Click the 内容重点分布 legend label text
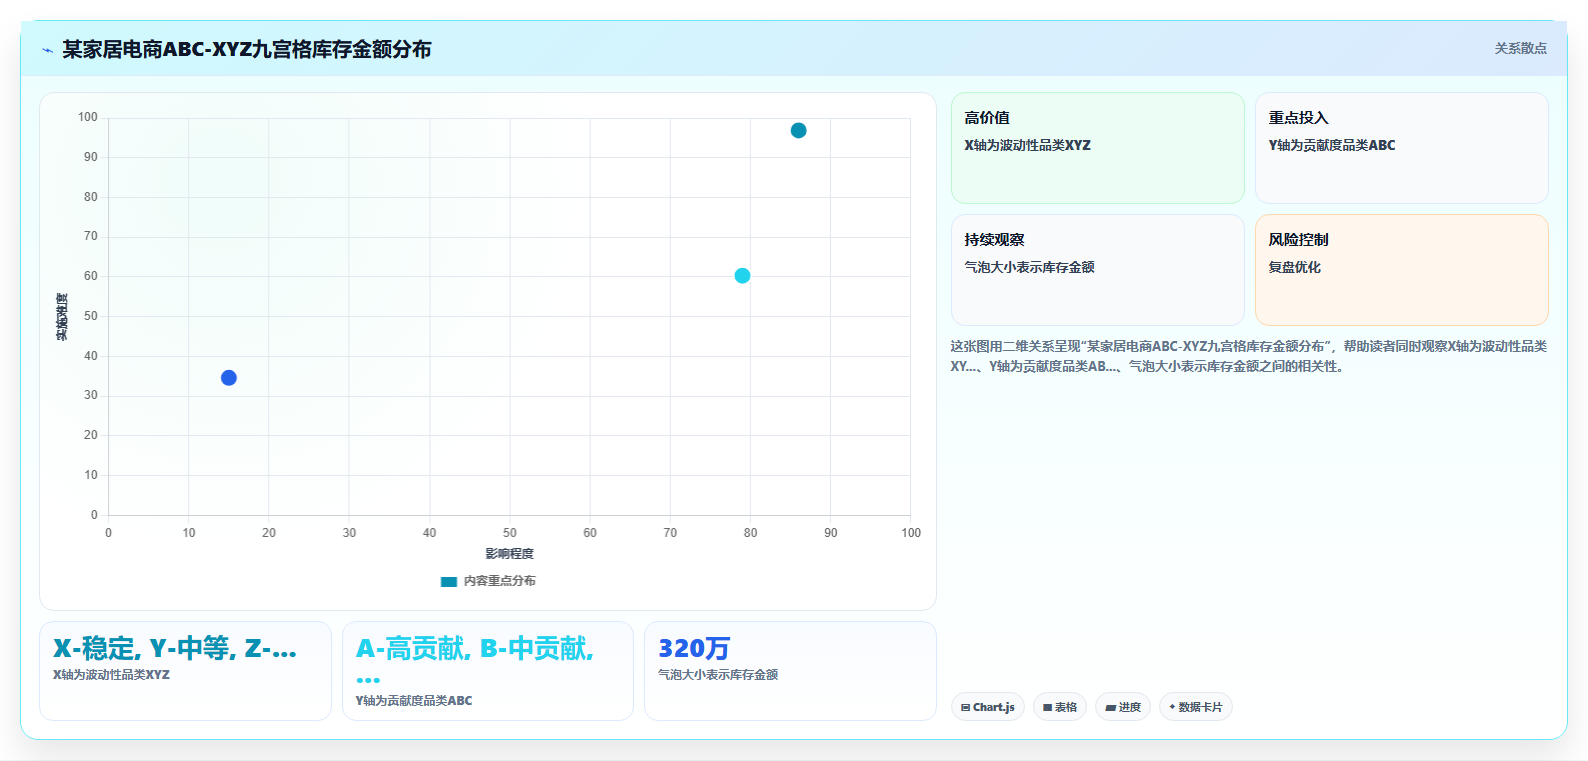The image size is (1588, 761). (x=500, y=581)
